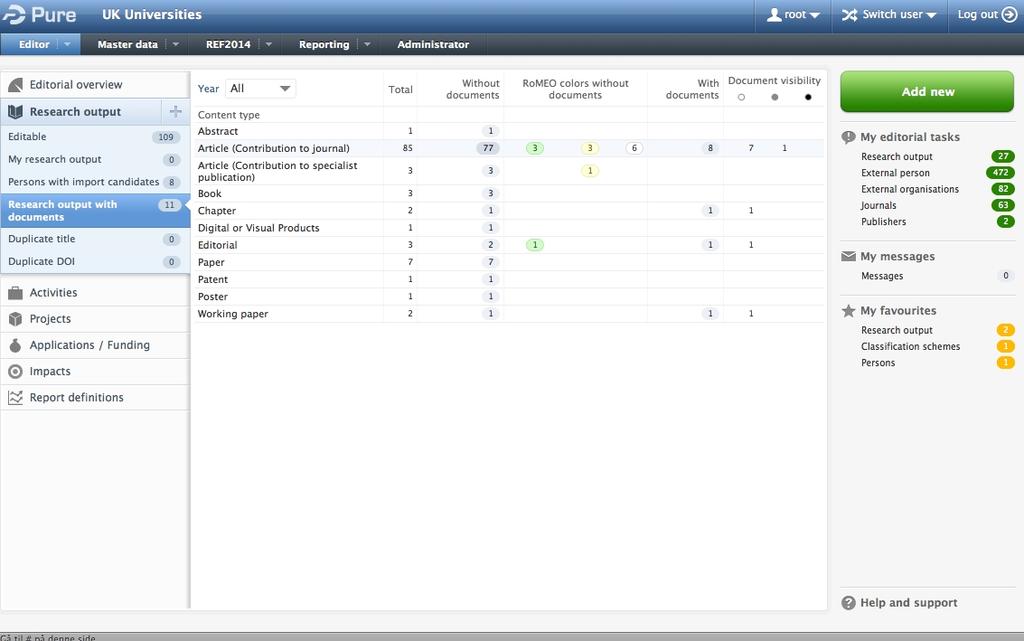Open the Switch user menu
1024x641 pixels.
pos(889,14)
